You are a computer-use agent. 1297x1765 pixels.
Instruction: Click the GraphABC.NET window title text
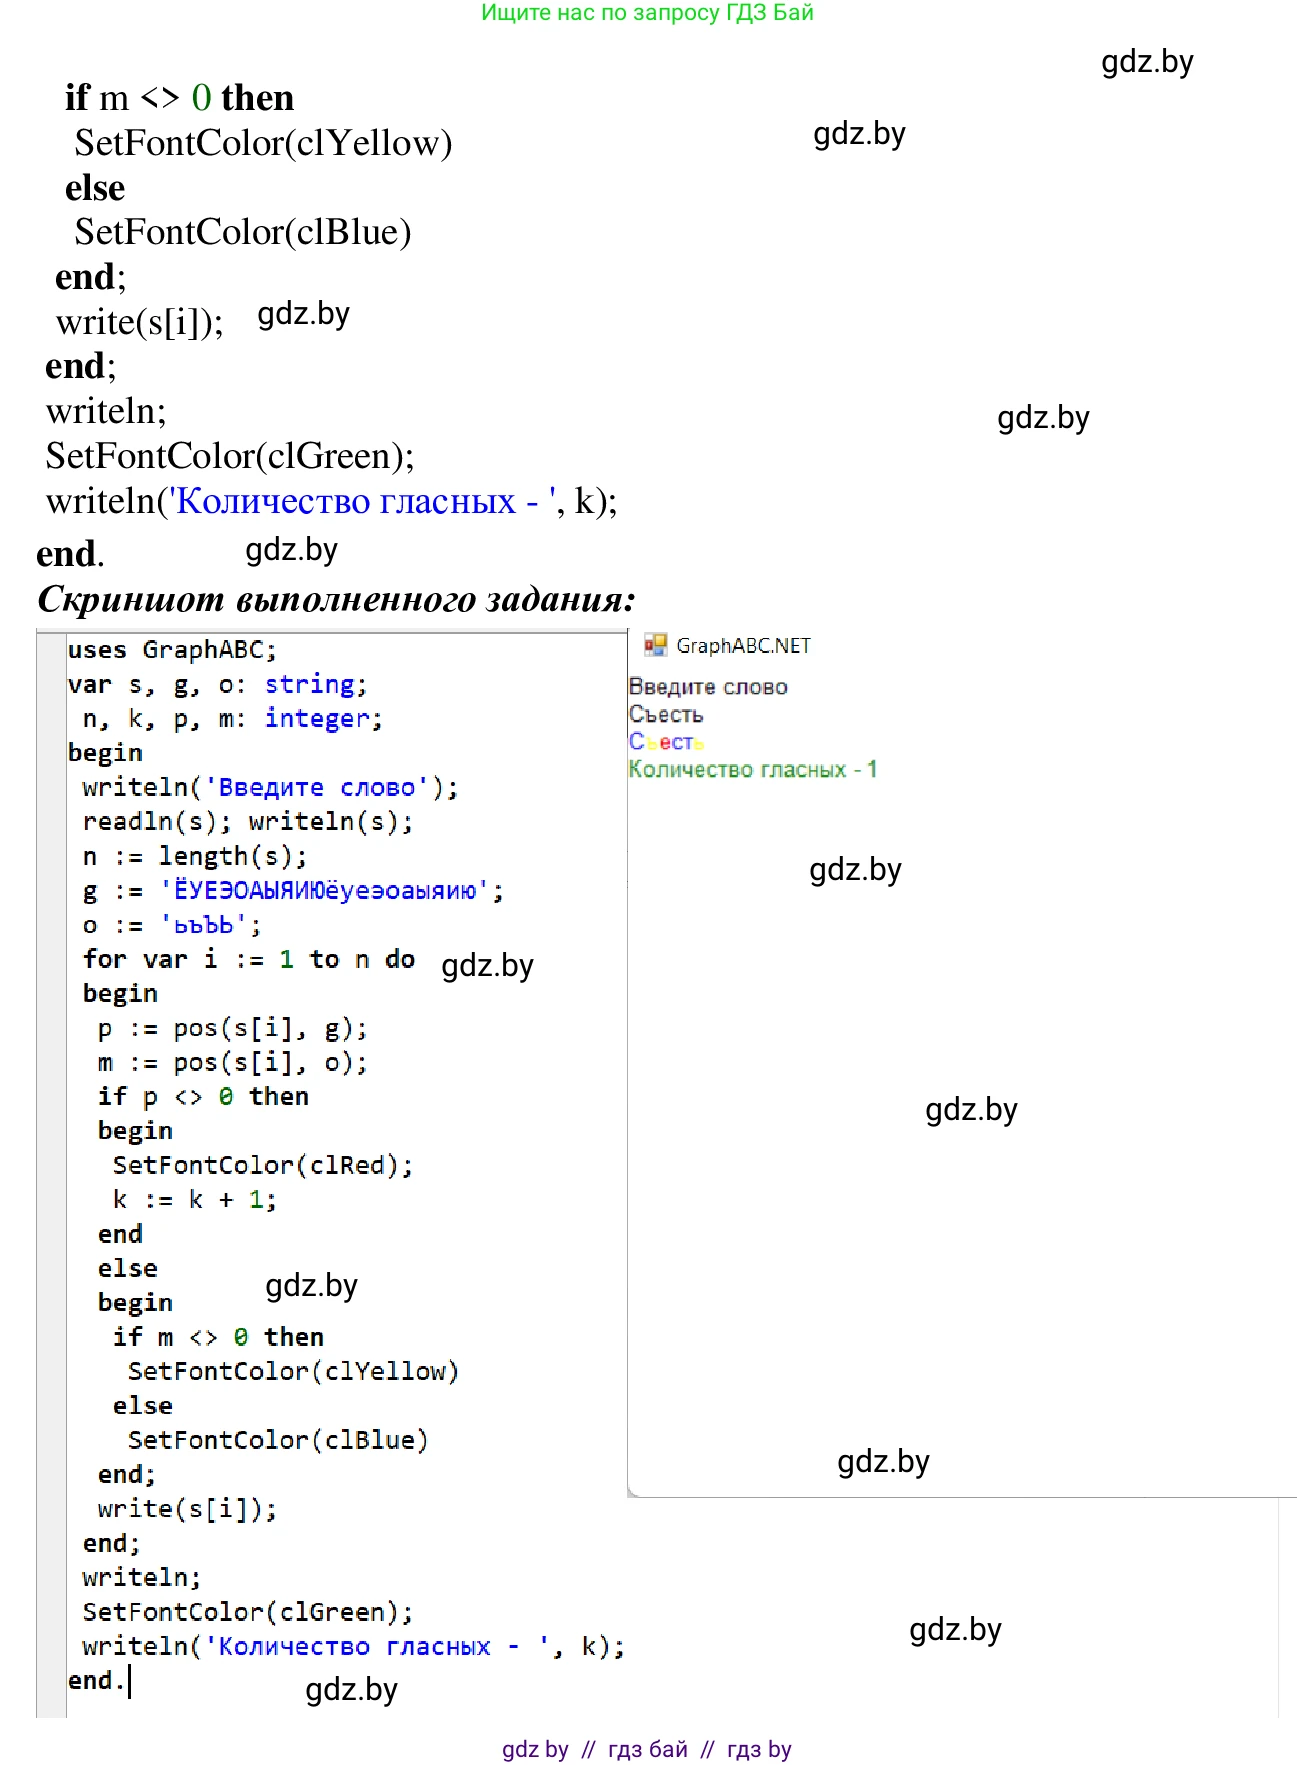click(x=743, y=646)
